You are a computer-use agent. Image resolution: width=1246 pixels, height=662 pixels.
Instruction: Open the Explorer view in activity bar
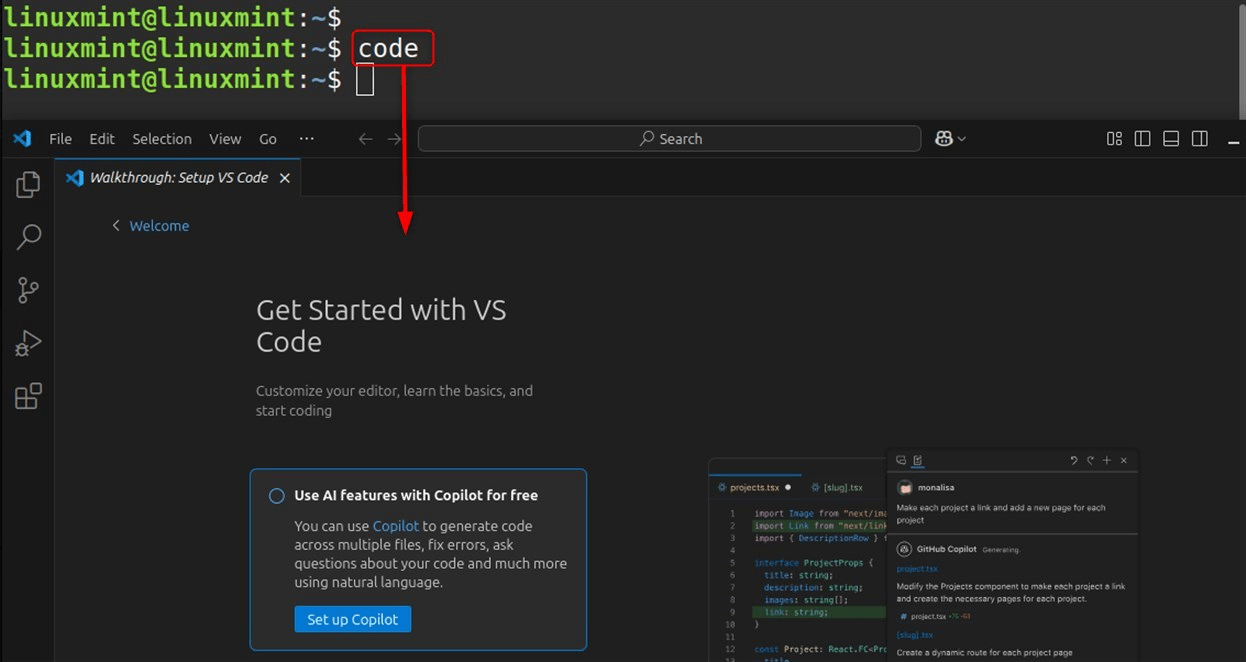[28, 184]
